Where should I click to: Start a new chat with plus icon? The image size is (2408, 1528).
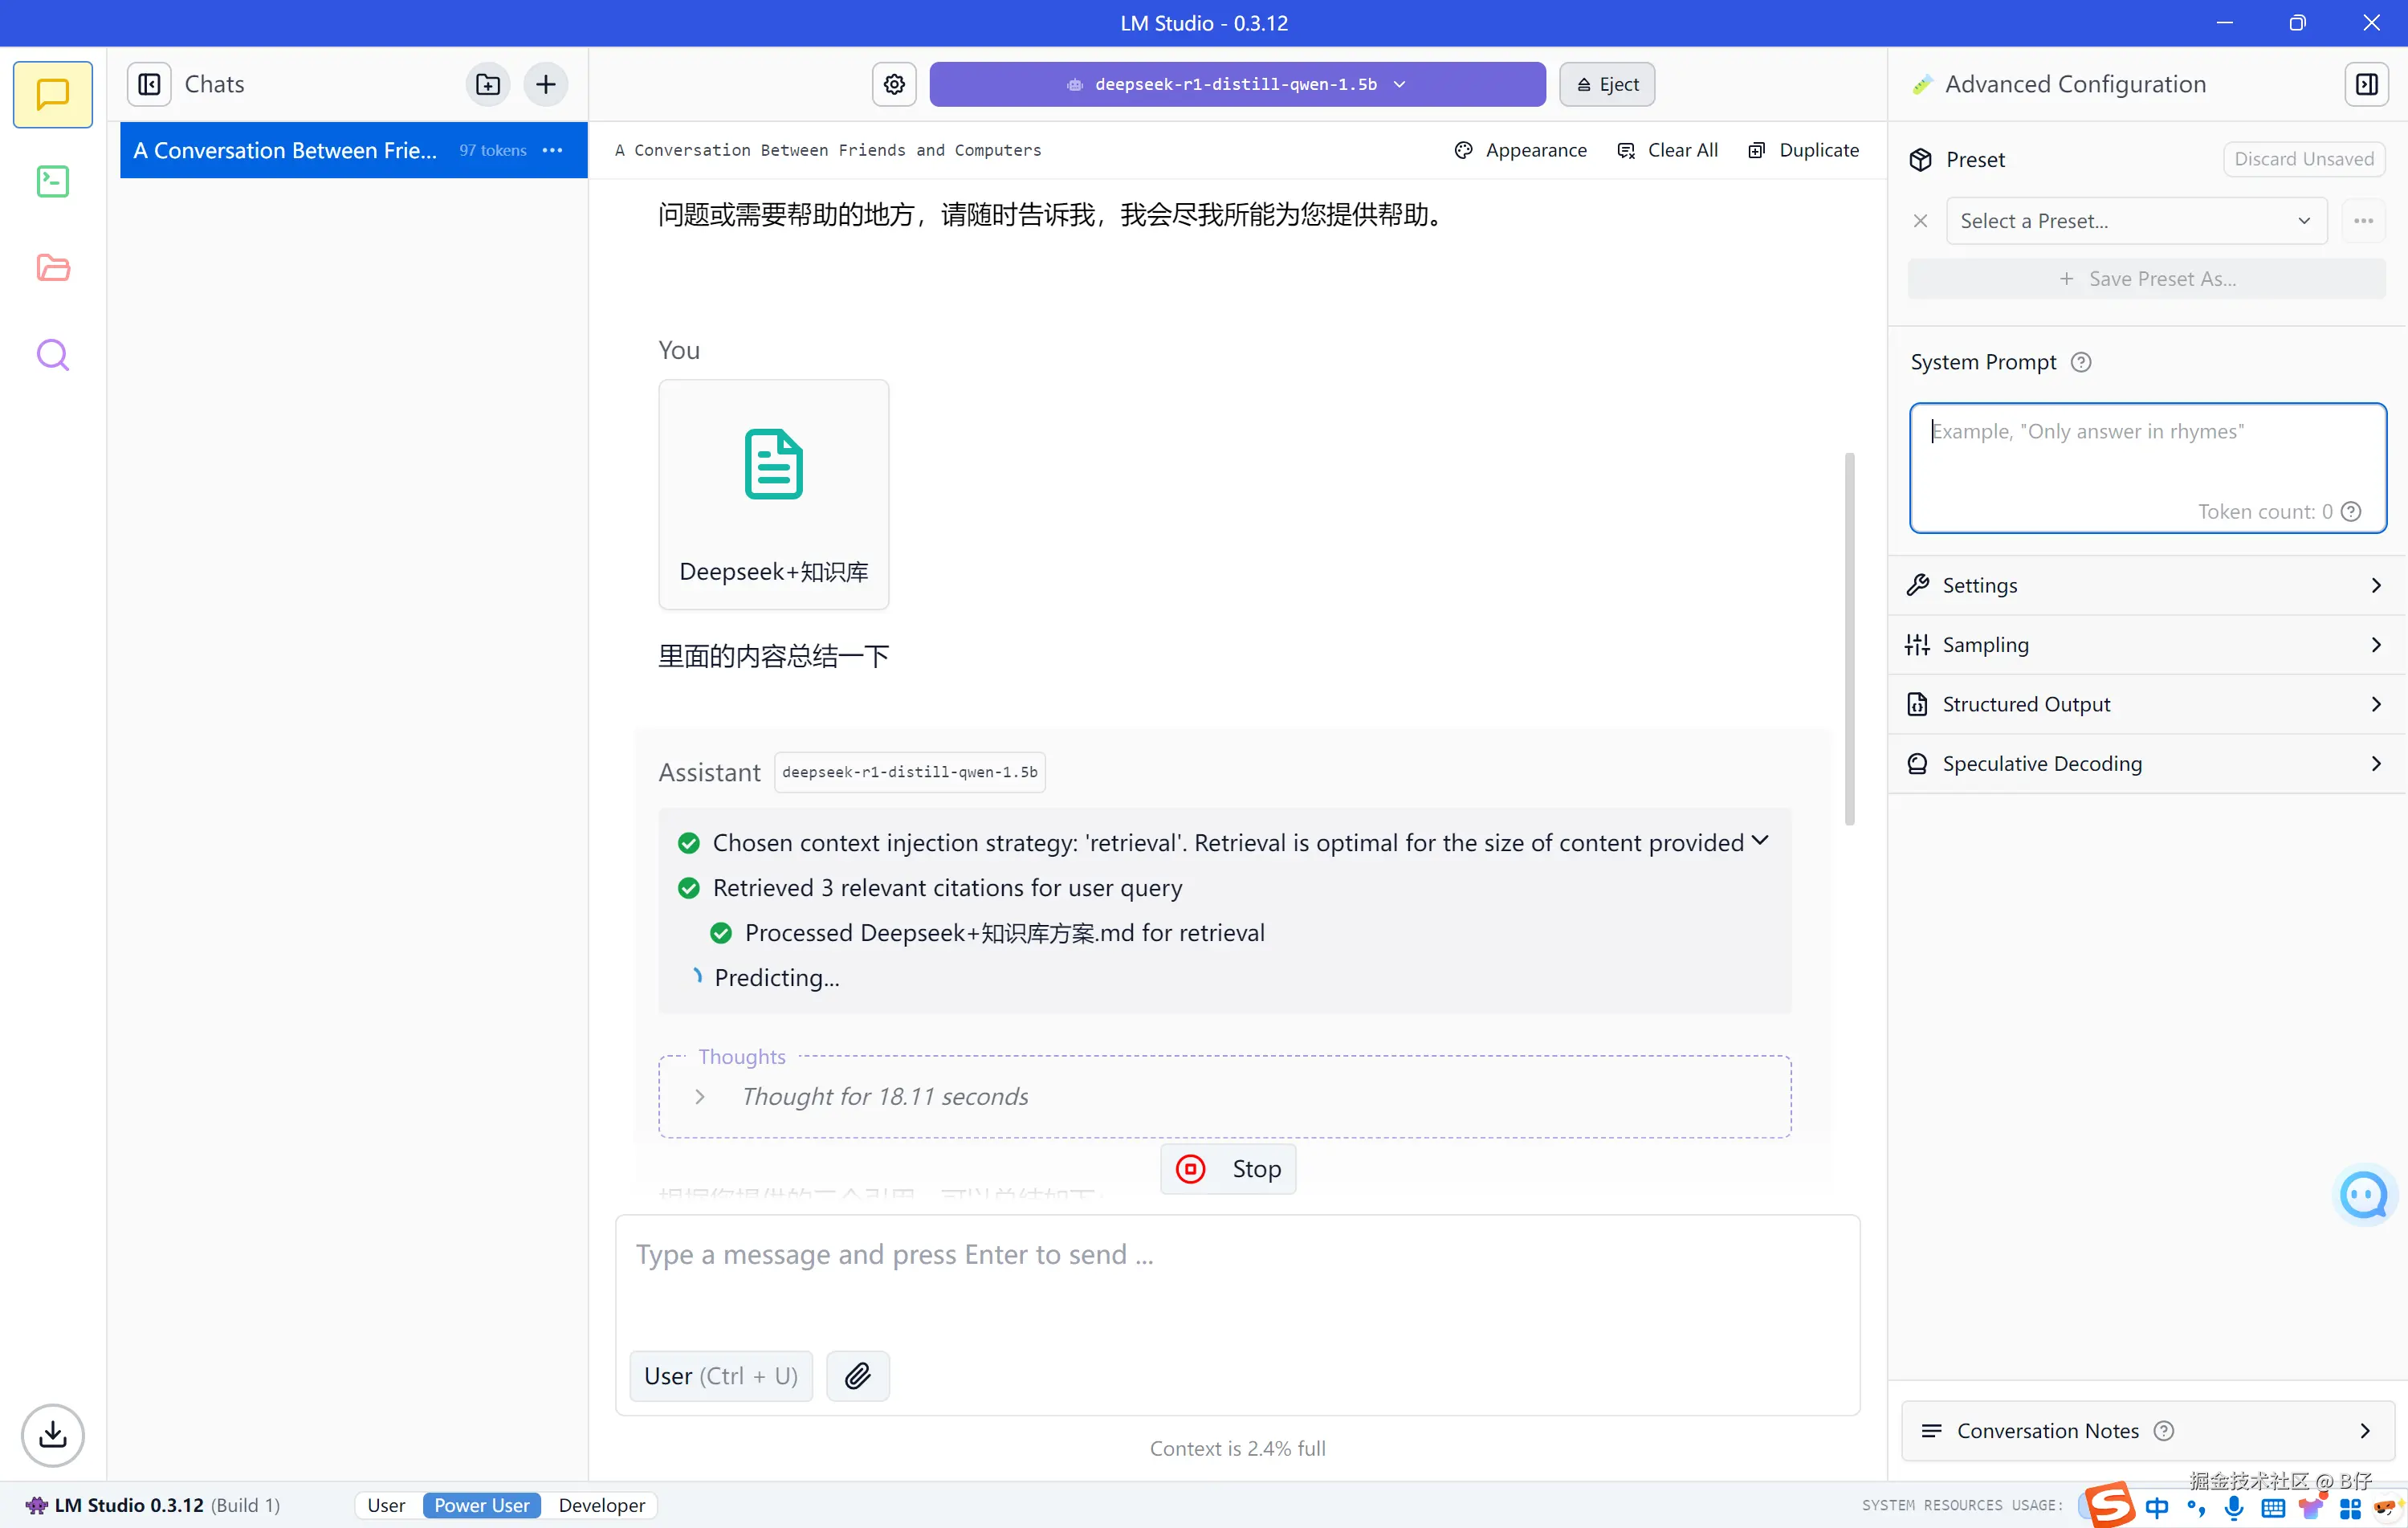pos(546,84)
